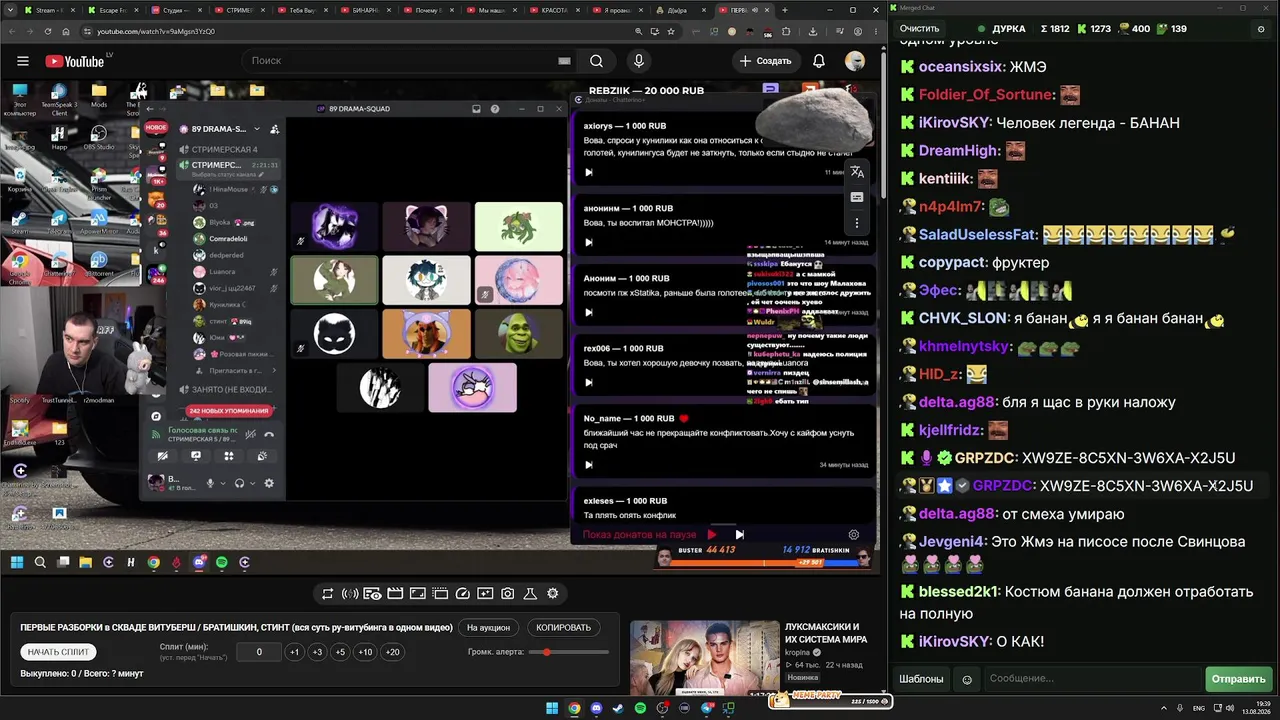This screenshot has width=1280, height=720.
Task: Click the chat message input field
Action: [x=1091, y=679]
